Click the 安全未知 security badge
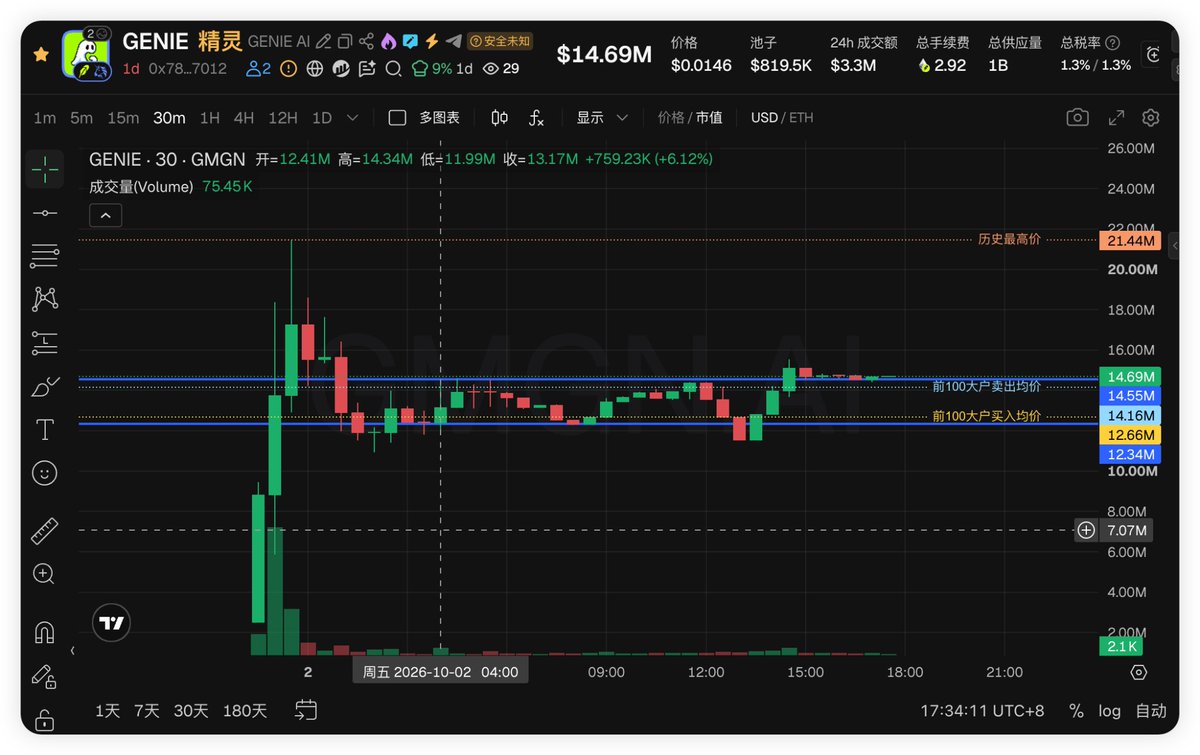Screen dimensions: 1200x755 500,41
